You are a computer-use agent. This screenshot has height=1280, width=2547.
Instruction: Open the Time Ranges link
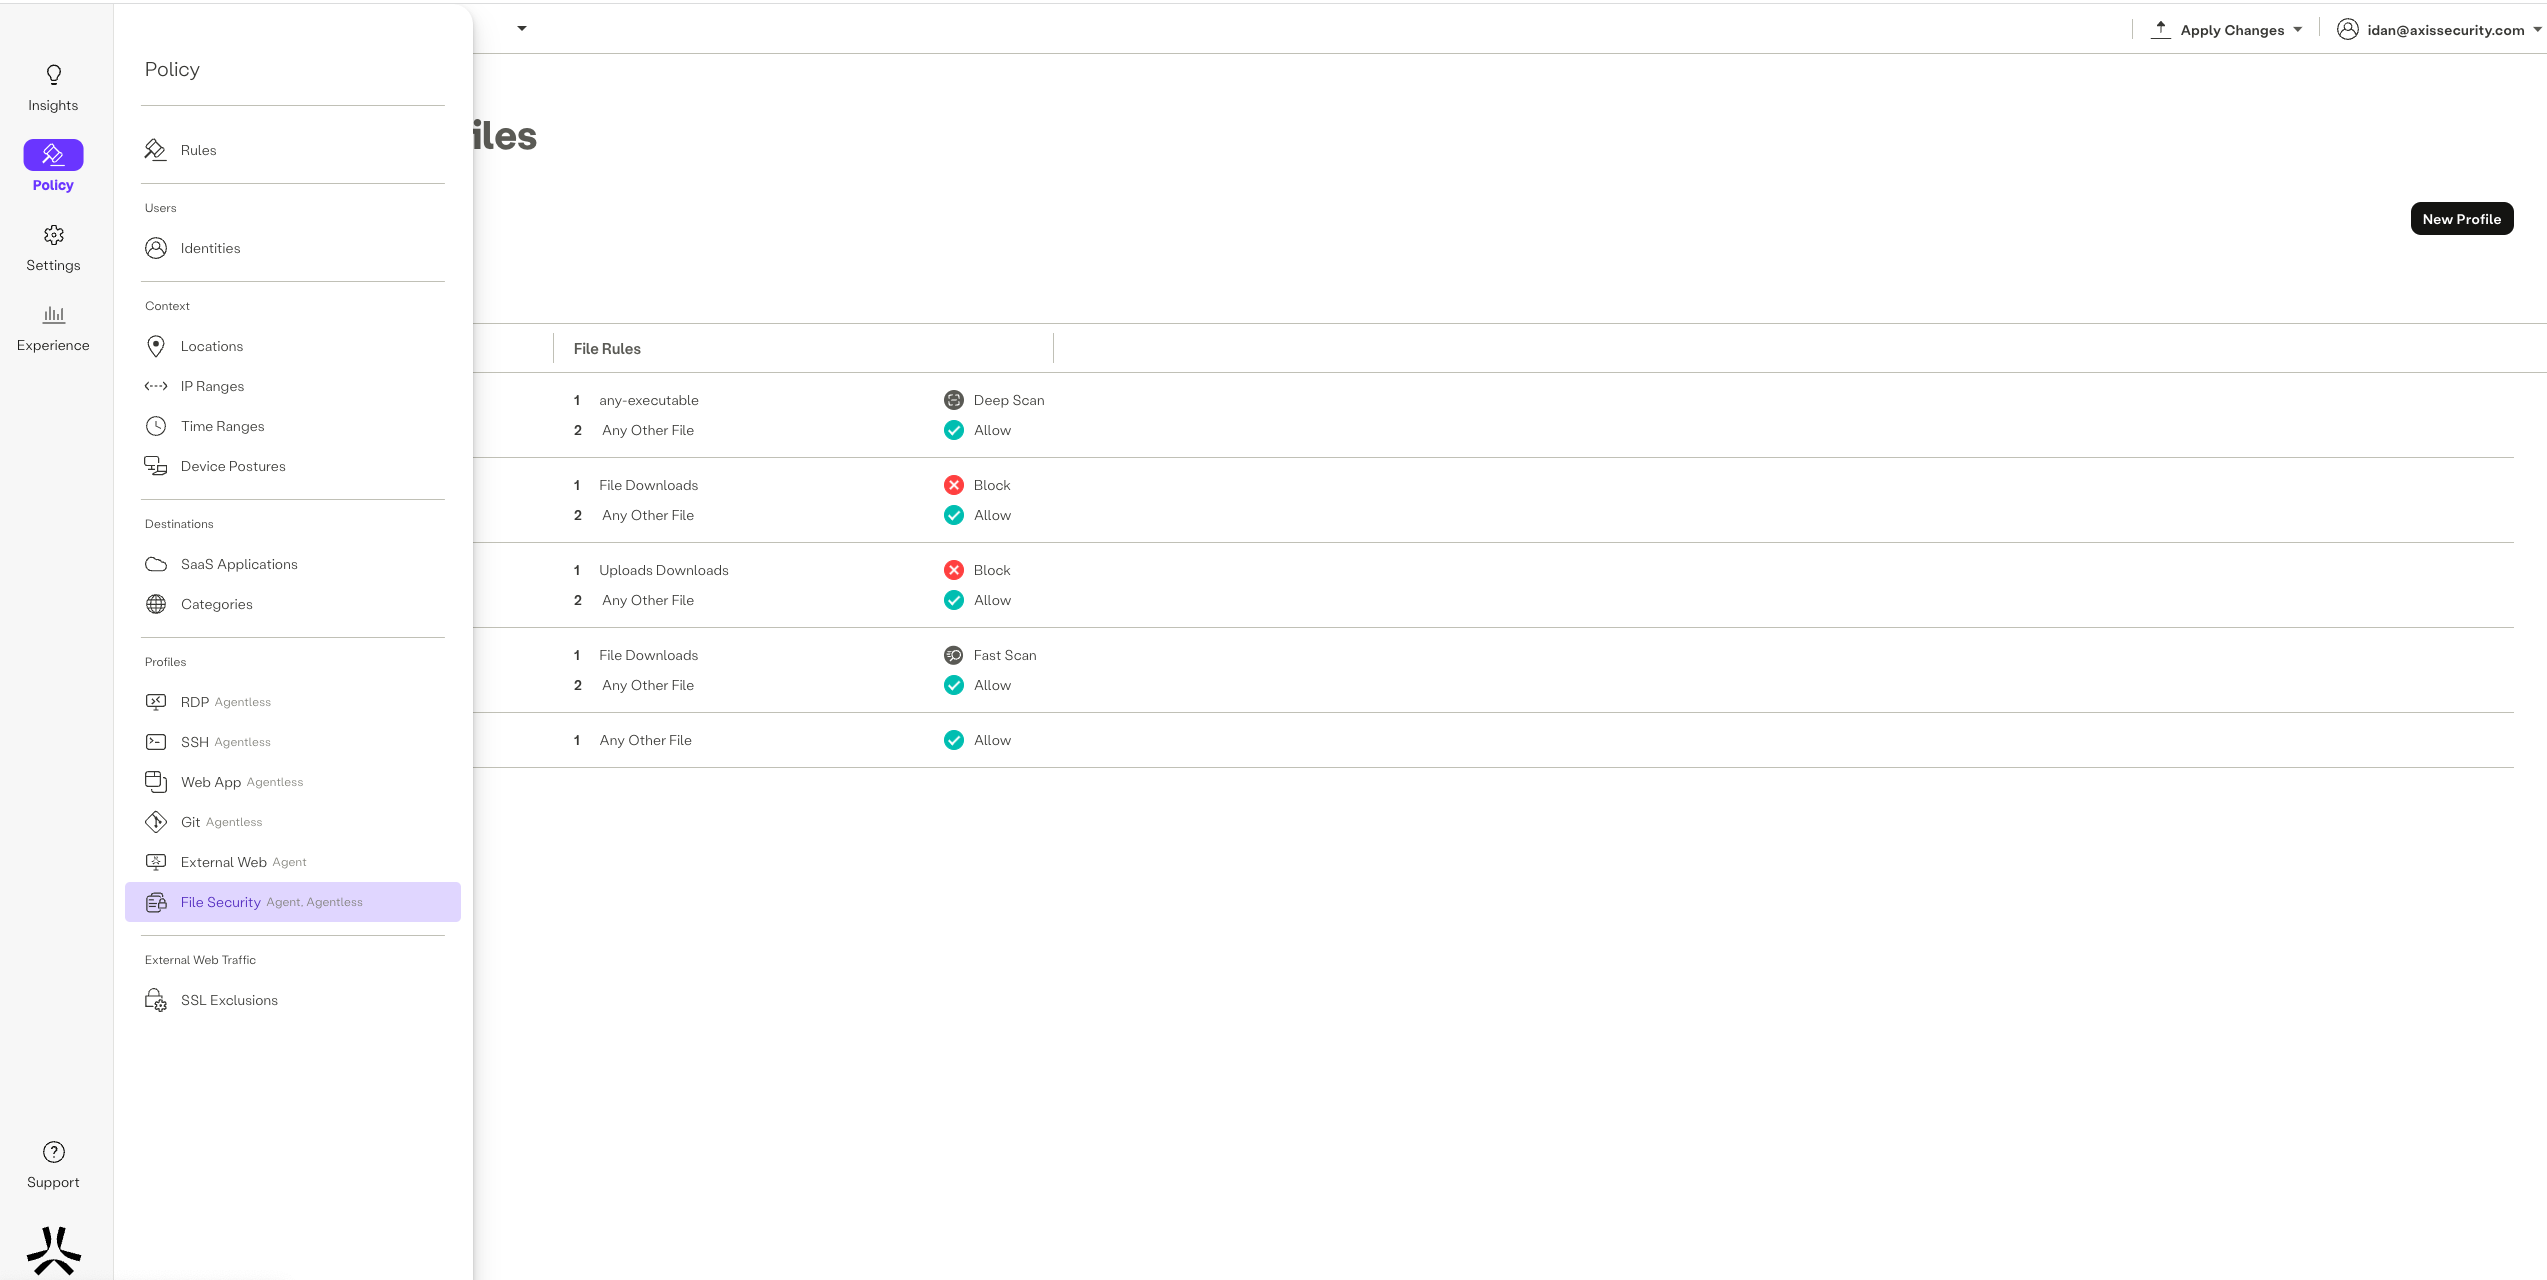(x=222, y=426)
